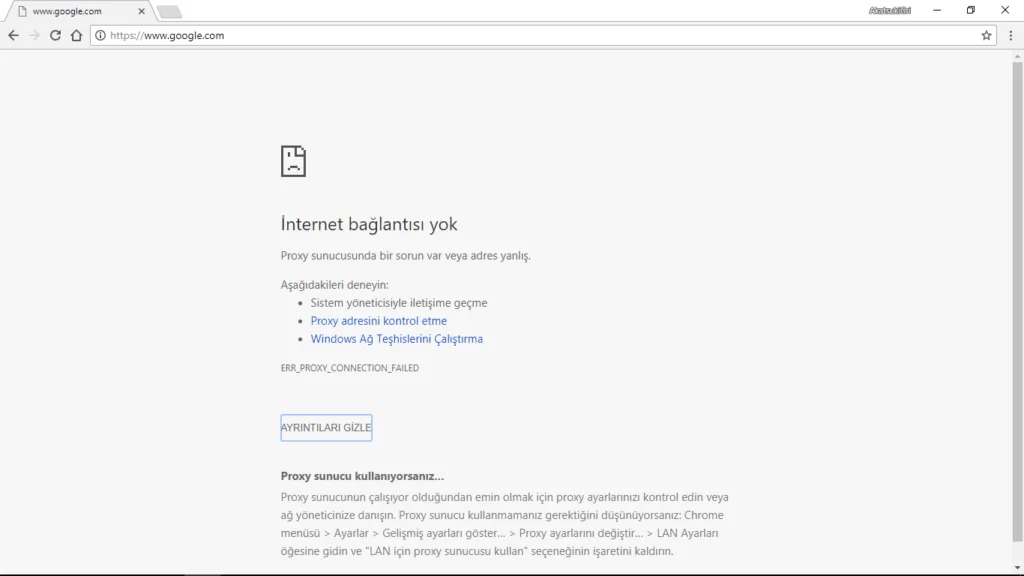Click the ERR_PROXY_CONNECTION_FAILED error code text
This screenshot has height=576, width=1024.
[350, 368]
